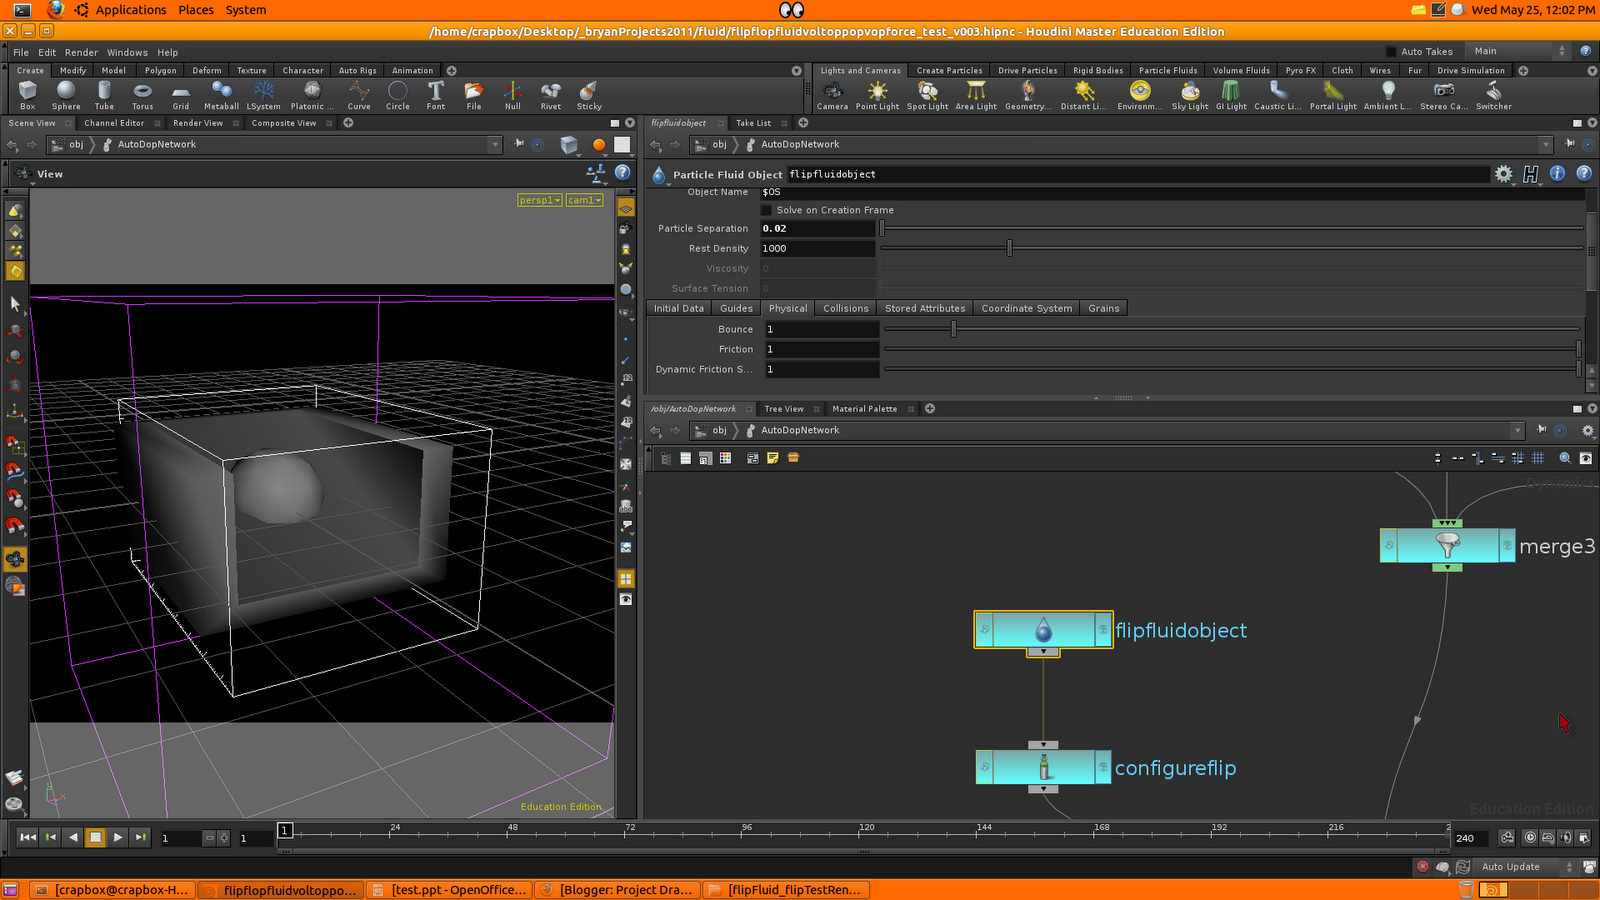Open the cam1 camera menu
1600x900 pixels.
(x=584, y=200)
